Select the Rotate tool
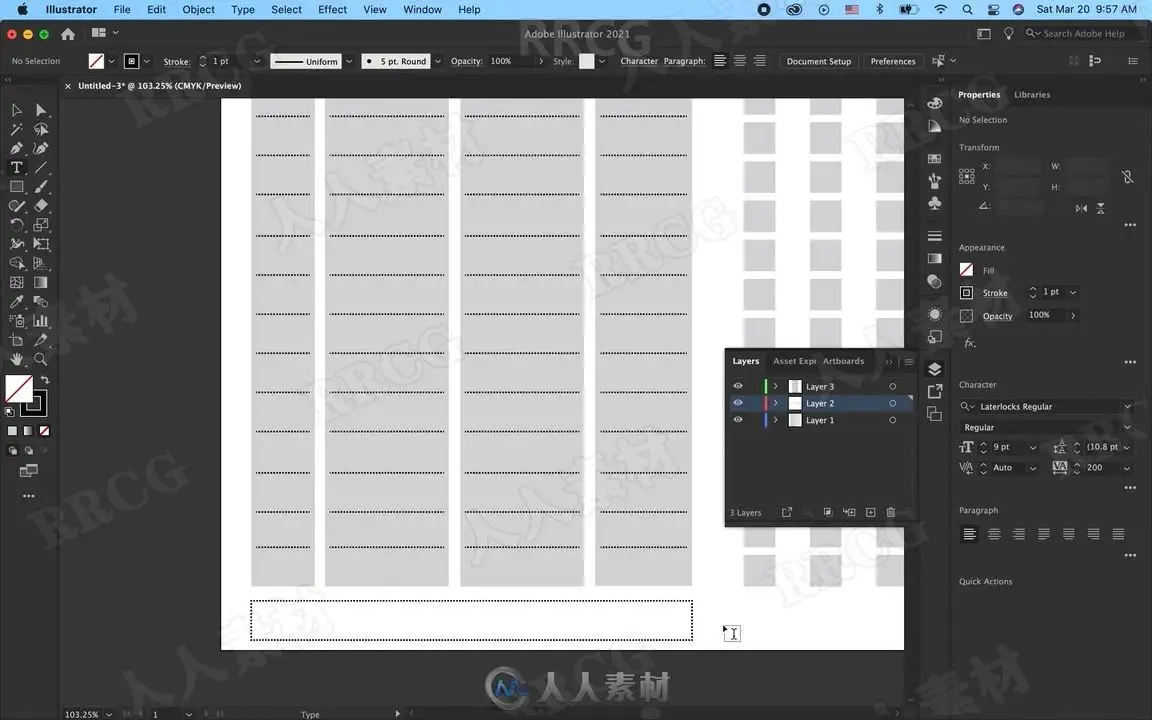Viewport: 1152px width, 720px height. [x=16, y=225]
